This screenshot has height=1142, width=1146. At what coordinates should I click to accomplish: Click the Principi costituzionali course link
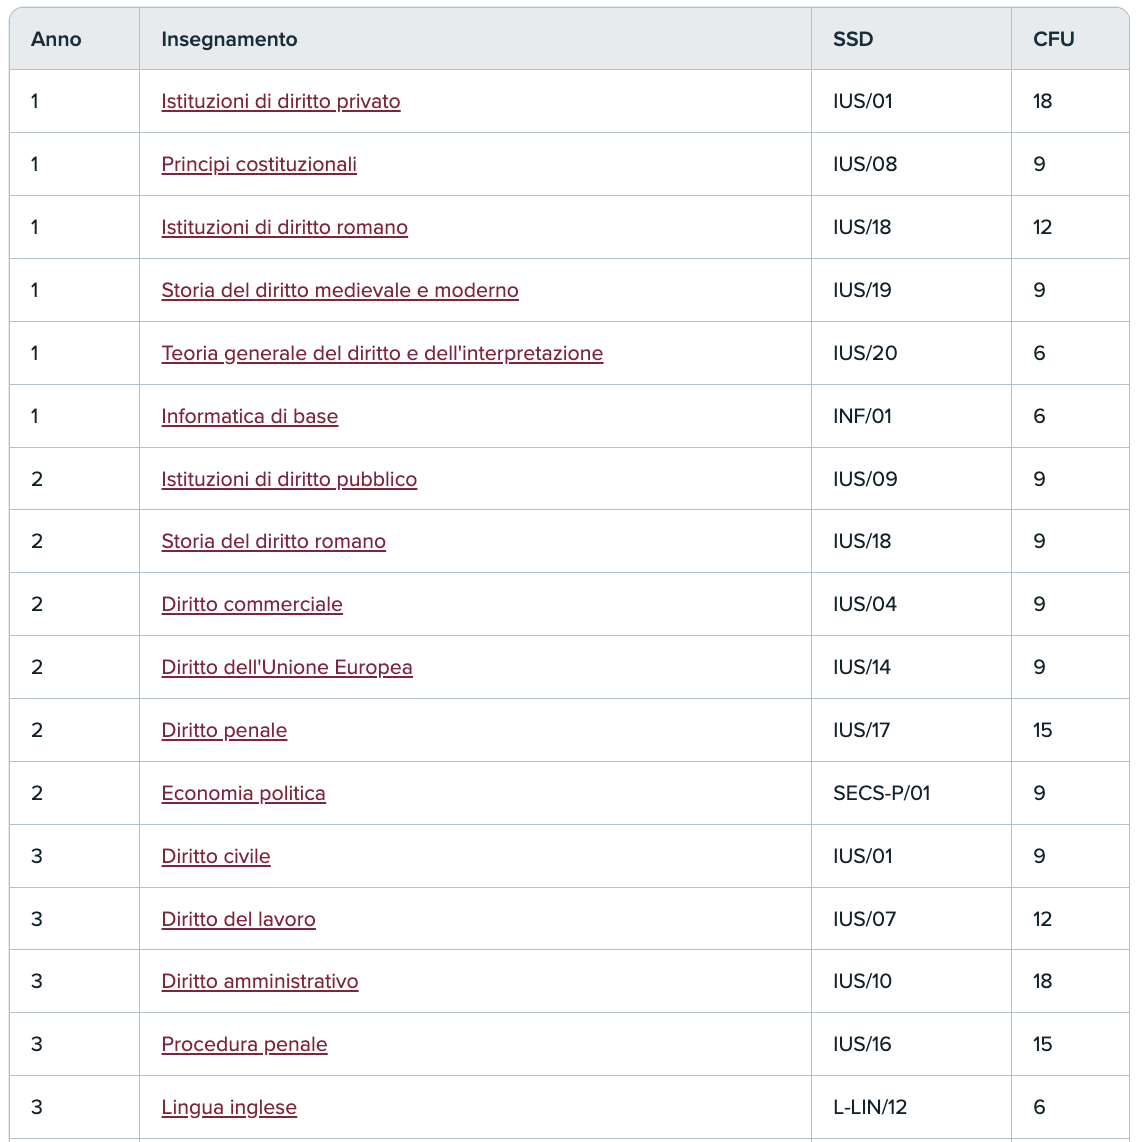259,164
